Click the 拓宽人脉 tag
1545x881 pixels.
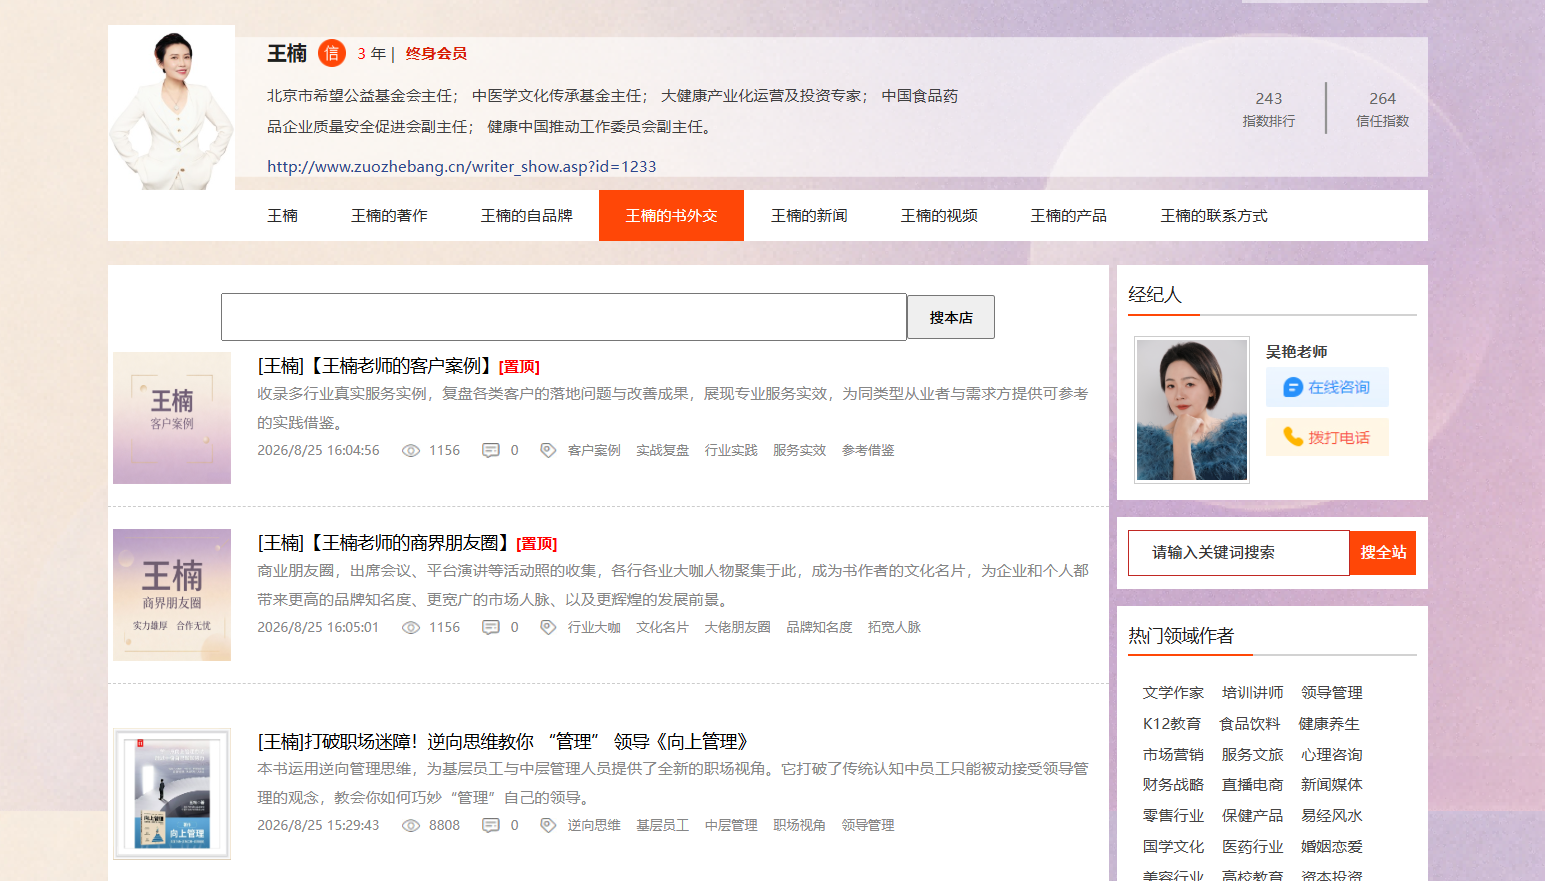coord(895,628)
